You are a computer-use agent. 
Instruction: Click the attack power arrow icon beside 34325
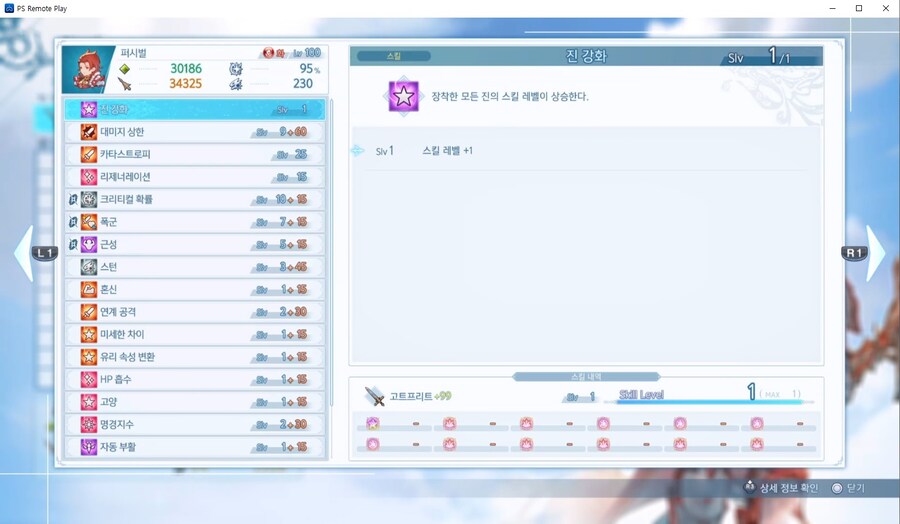[x=125, y=84]
